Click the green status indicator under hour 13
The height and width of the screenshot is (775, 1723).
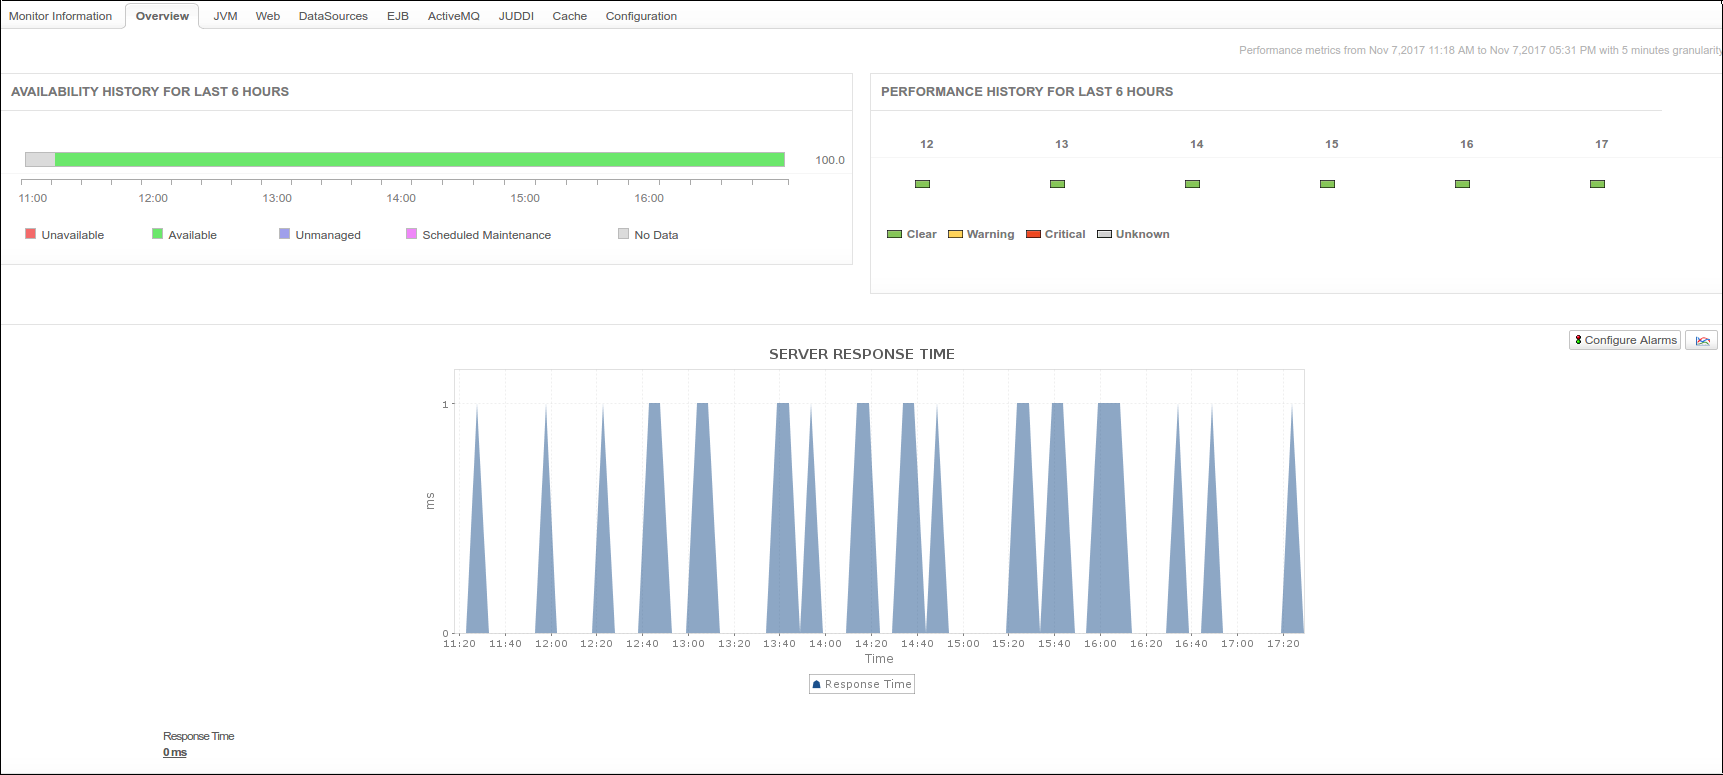point(1057,184)
